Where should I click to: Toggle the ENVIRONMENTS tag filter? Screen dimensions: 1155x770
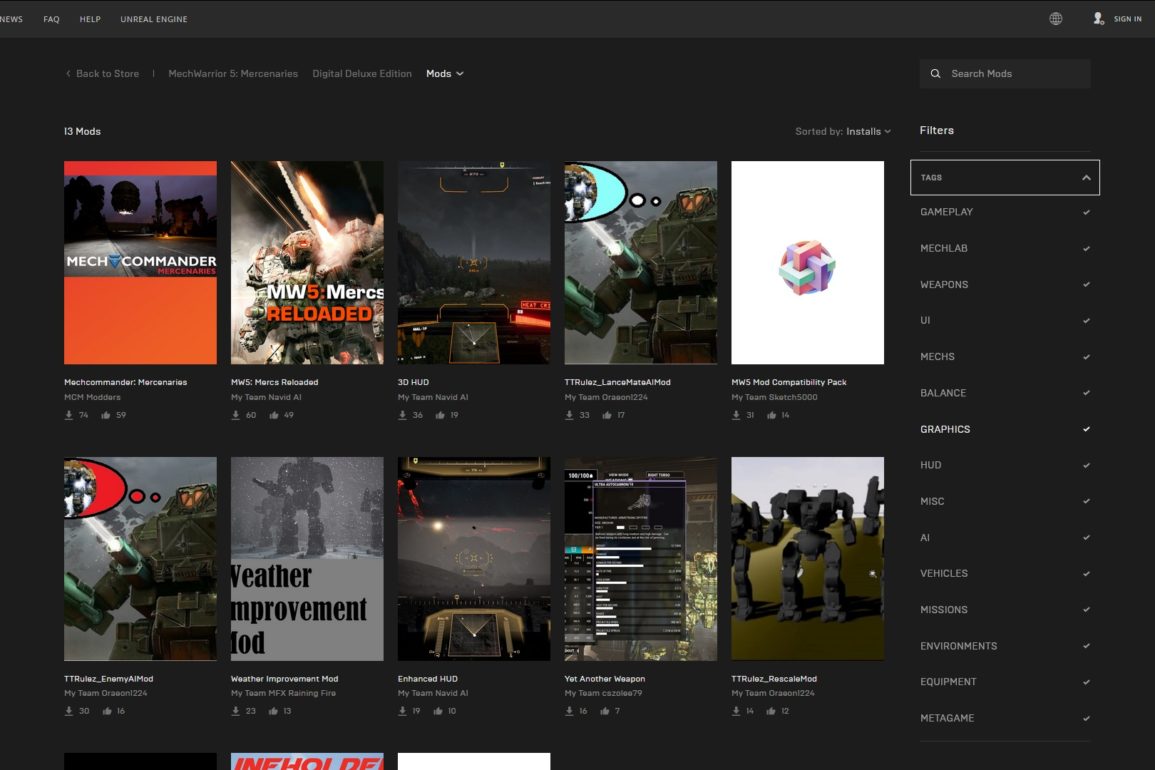pyautogui.click(x=1005, y=645)
